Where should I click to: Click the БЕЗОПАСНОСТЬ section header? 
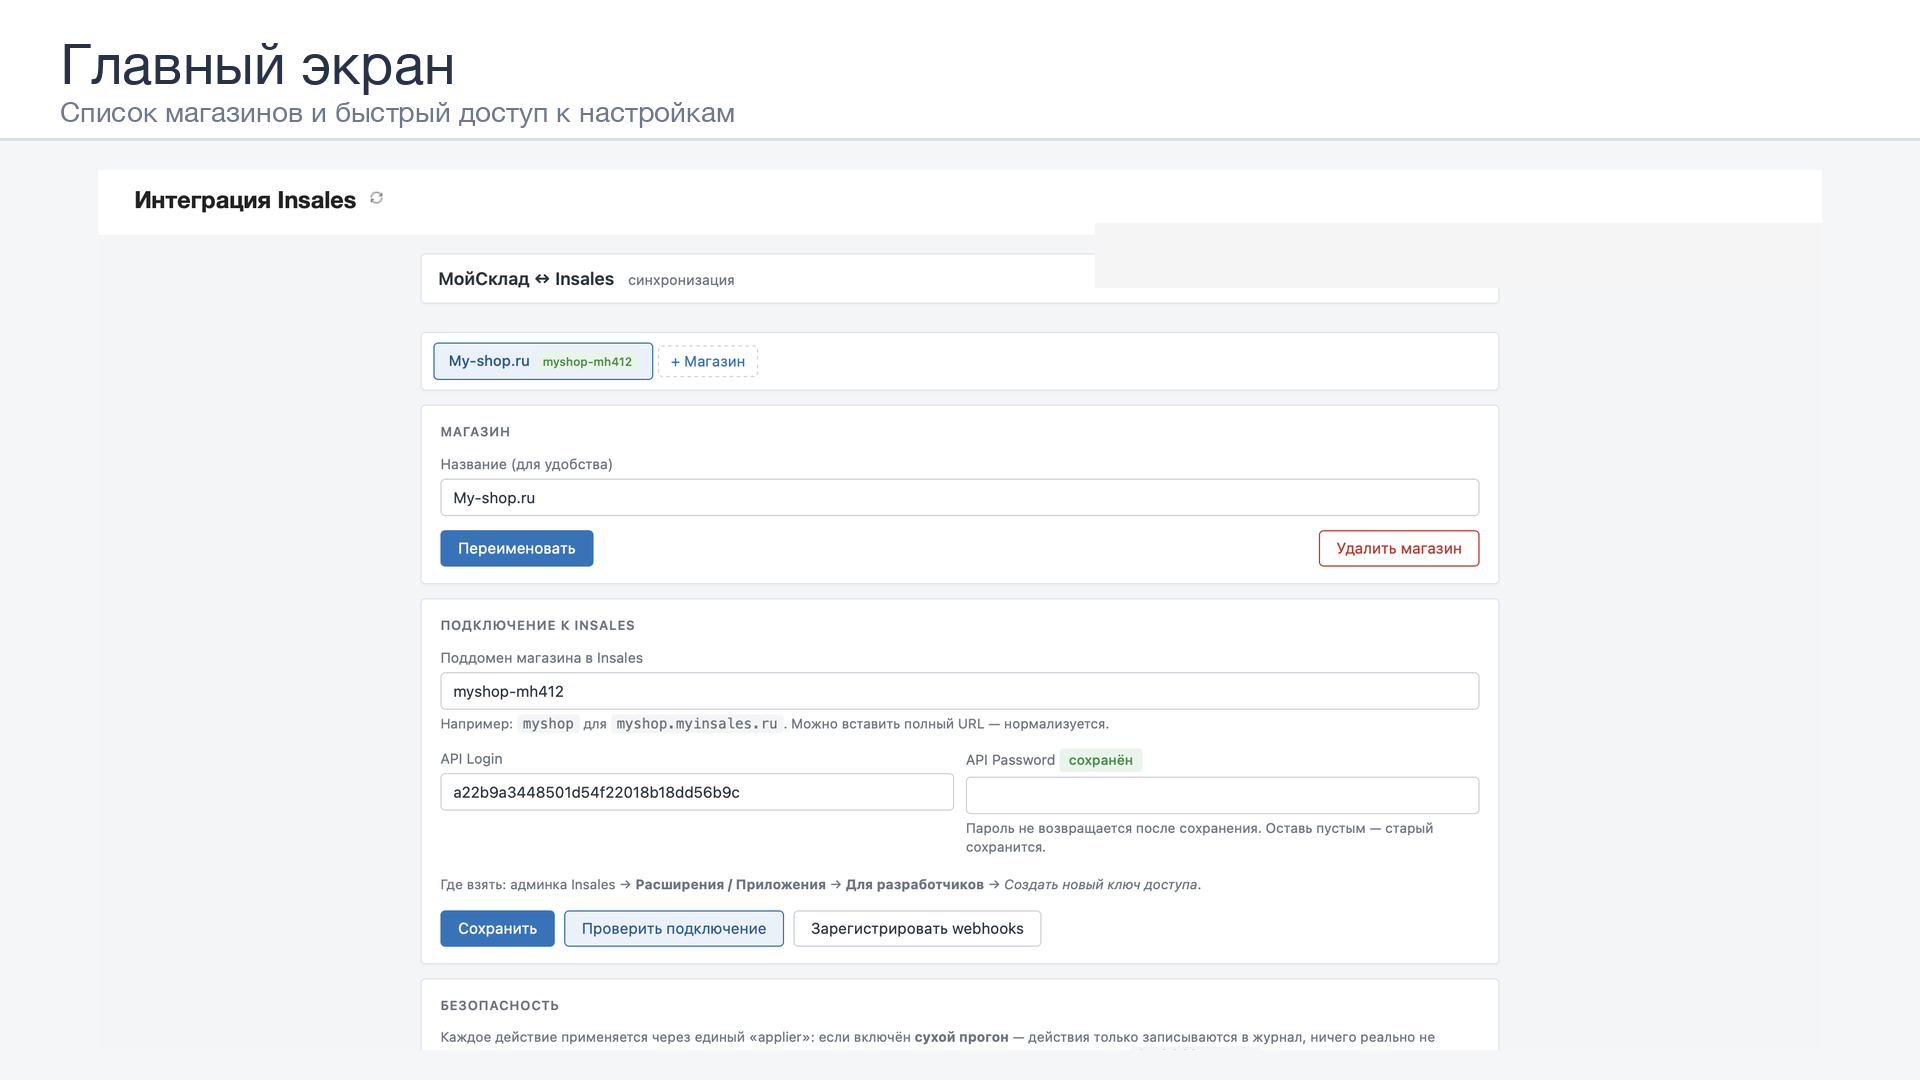point(500,1005)
